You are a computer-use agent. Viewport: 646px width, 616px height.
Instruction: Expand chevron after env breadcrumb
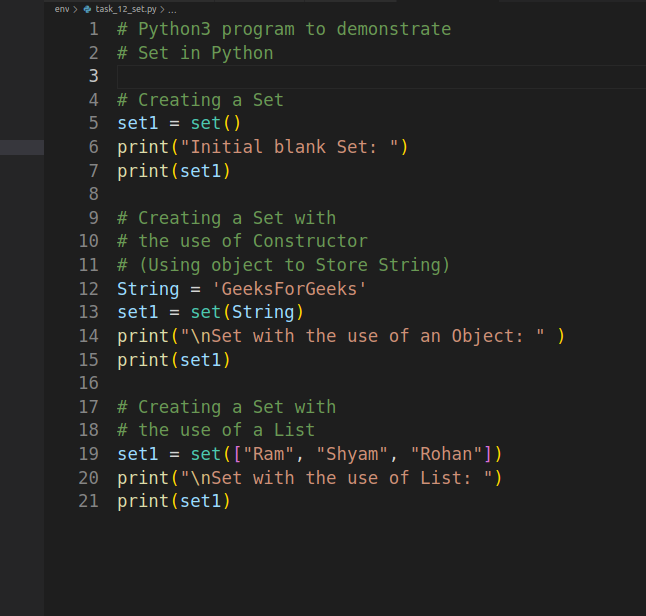tap(75, 9)
